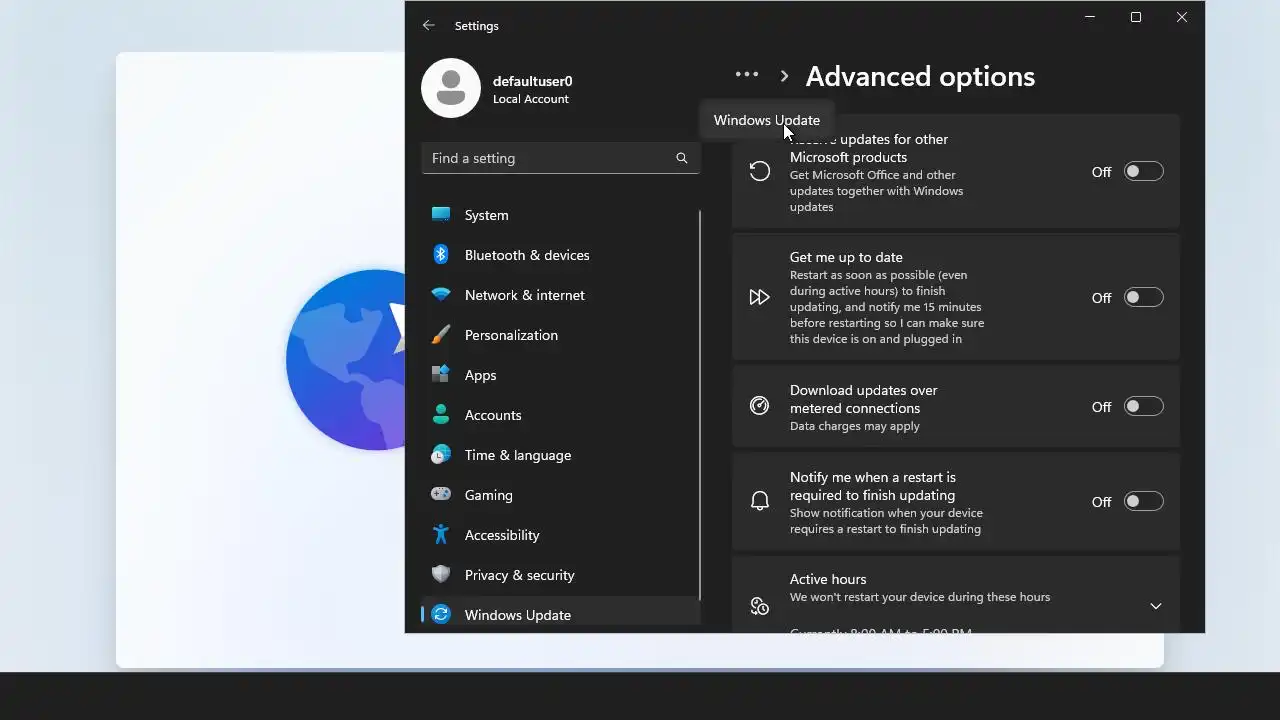
Task: Select Time & language category
Action: point(561,455)
